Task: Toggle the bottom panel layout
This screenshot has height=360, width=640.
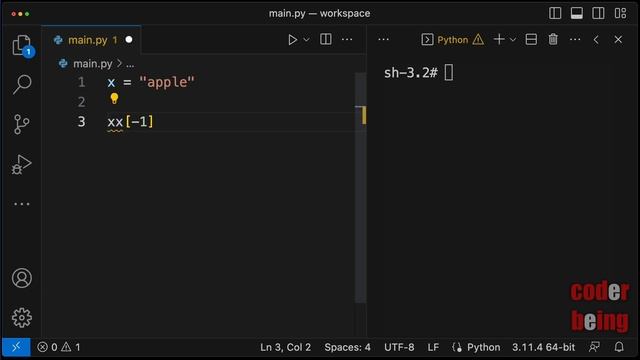Action: 577,13
